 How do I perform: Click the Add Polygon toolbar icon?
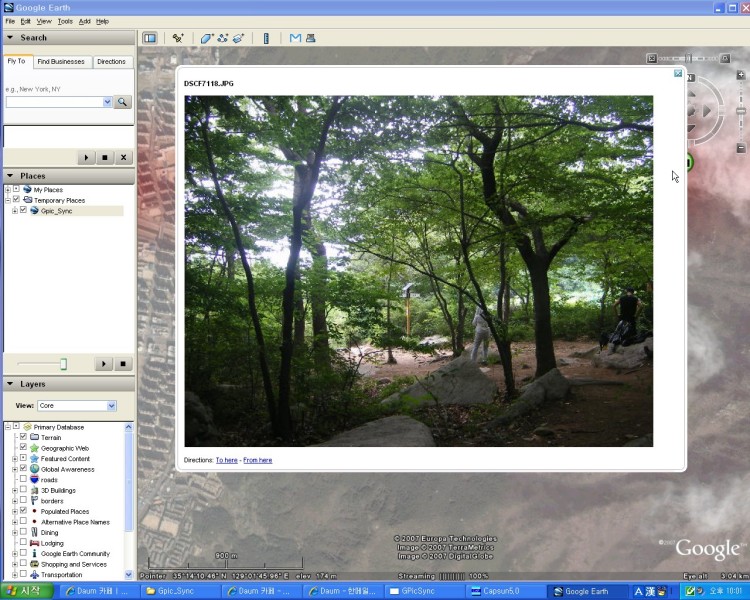206,38
